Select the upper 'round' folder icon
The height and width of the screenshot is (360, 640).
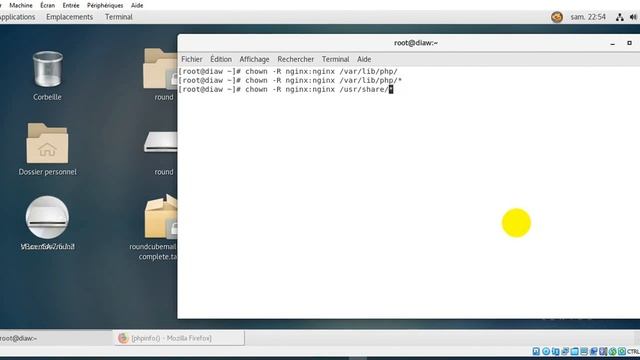coord(160,69)
